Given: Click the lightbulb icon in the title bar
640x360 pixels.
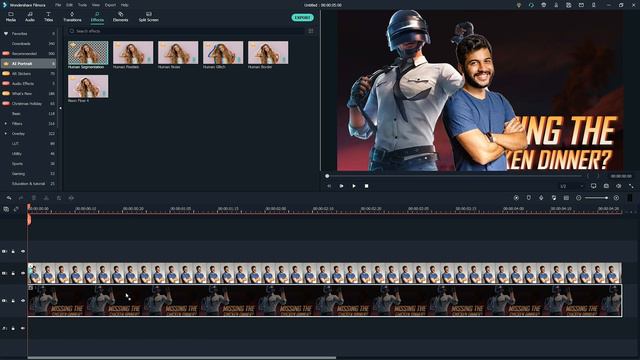Looking at the screenshot, I should click(x=519, y=5).
